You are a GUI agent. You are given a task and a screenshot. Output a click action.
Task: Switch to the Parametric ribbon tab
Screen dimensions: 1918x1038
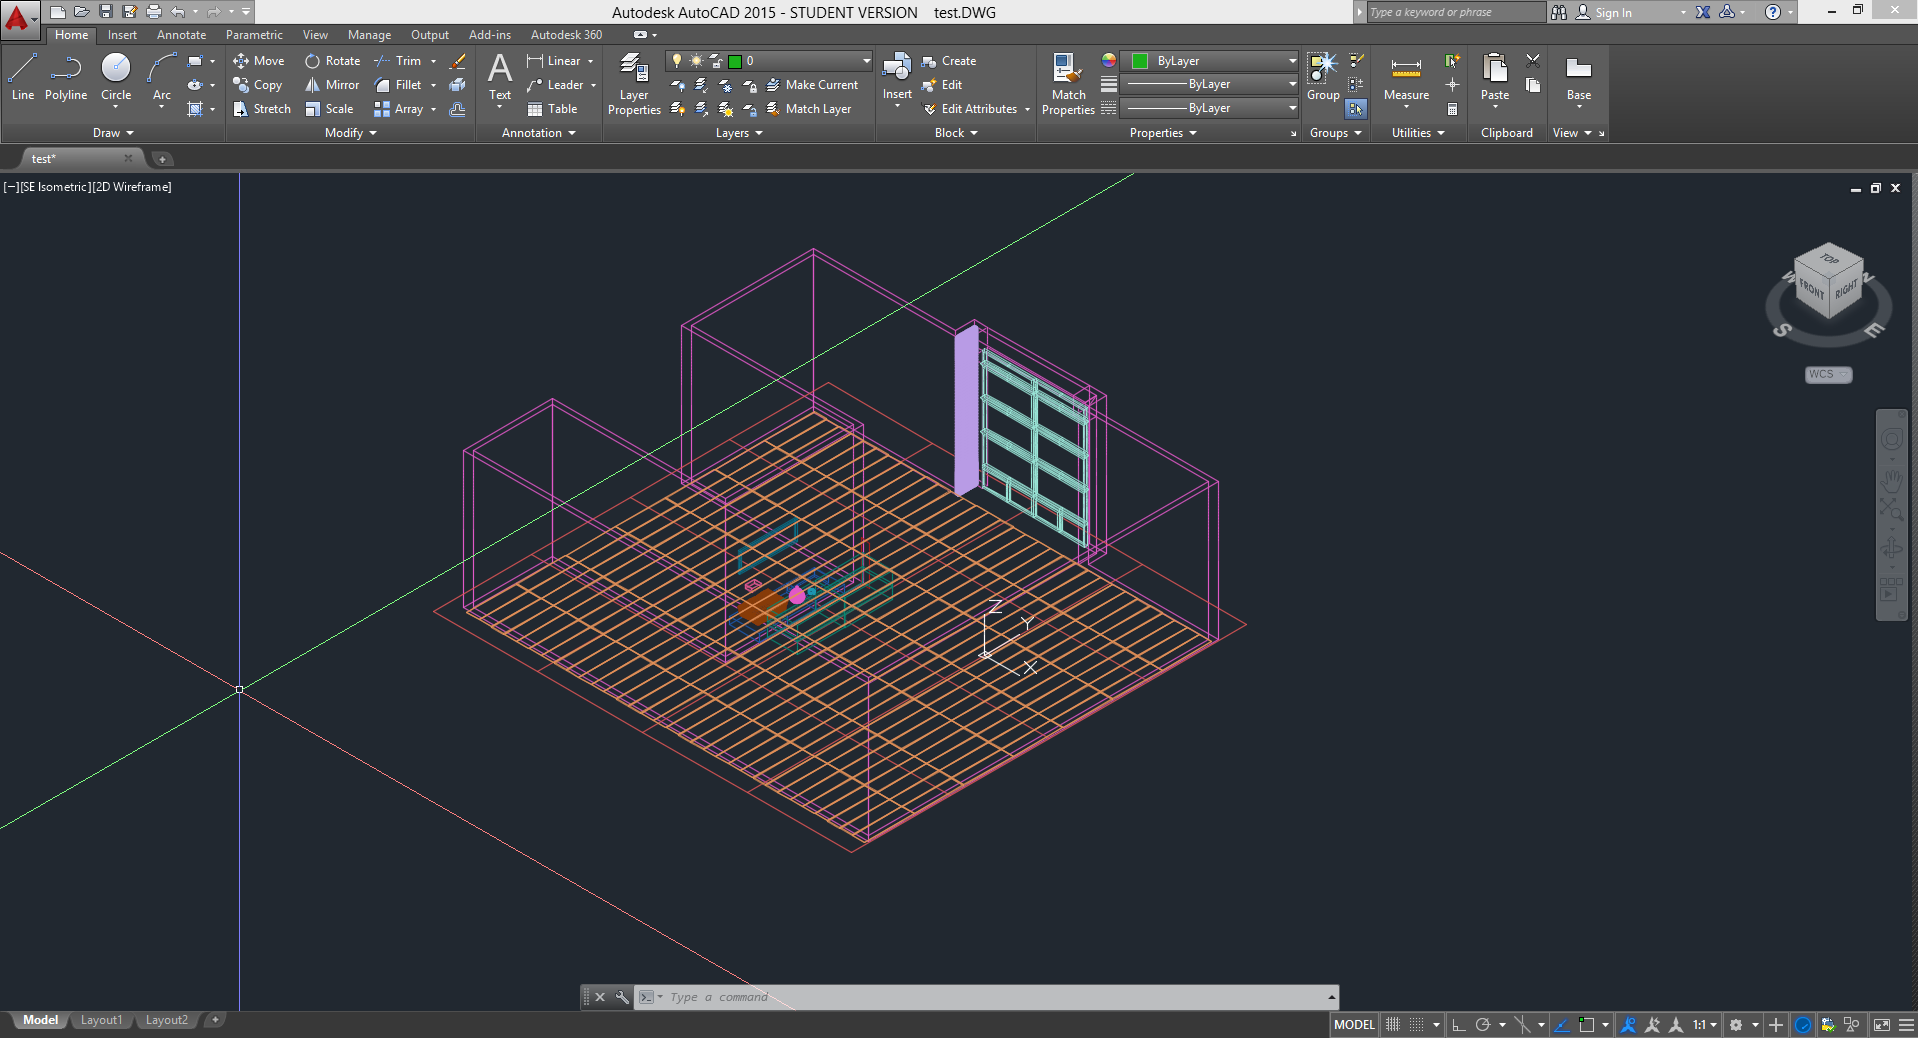(254, 34)
